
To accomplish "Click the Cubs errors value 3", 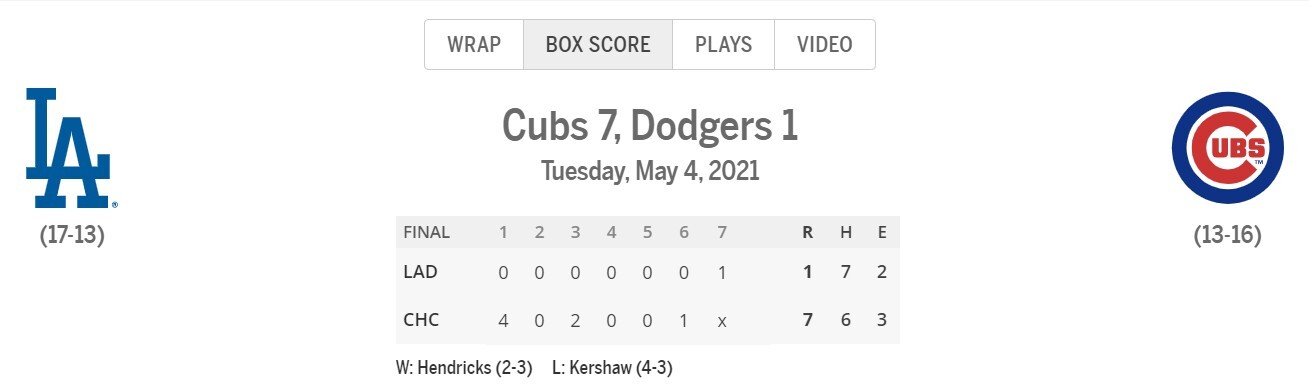I will click(x=882, y=321).
